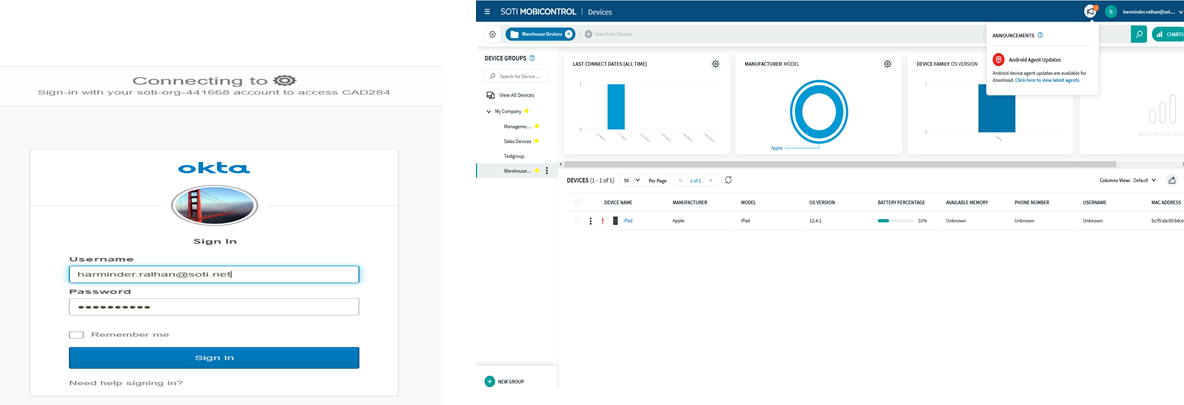Open the Columns View Default dropdown
This screenshot has height=405, width=1184.
(x=1145, y=180)
